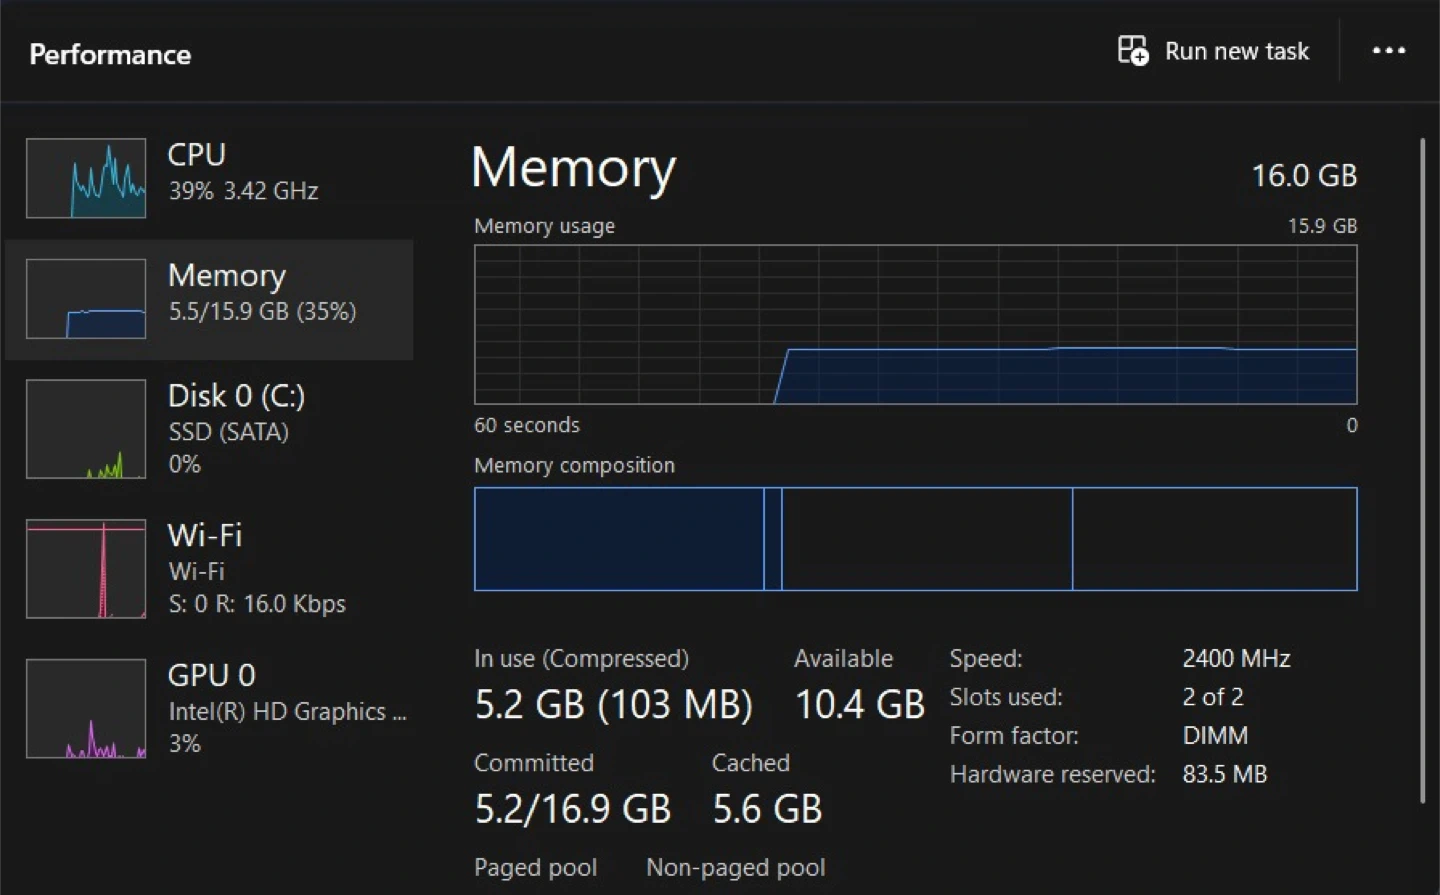Click the Run new task icon
This screenshot has width=1440, height=895.
click(1132, 50)
